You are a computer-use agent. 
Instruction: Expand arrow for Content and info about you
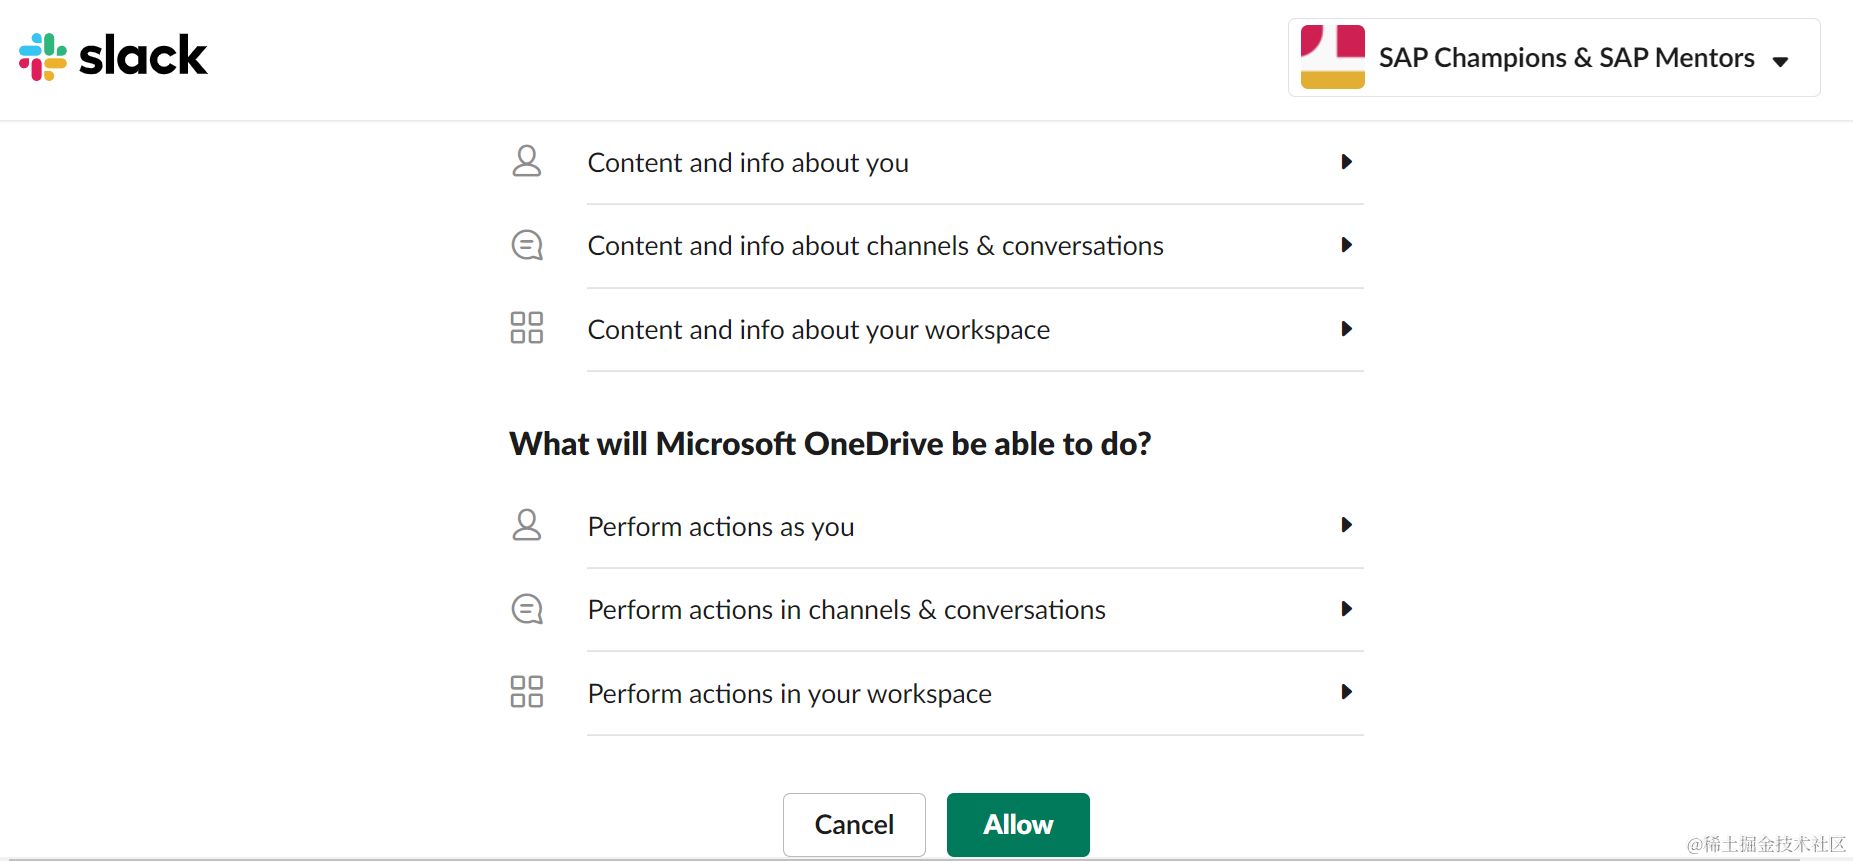[x=1346, y=162]
